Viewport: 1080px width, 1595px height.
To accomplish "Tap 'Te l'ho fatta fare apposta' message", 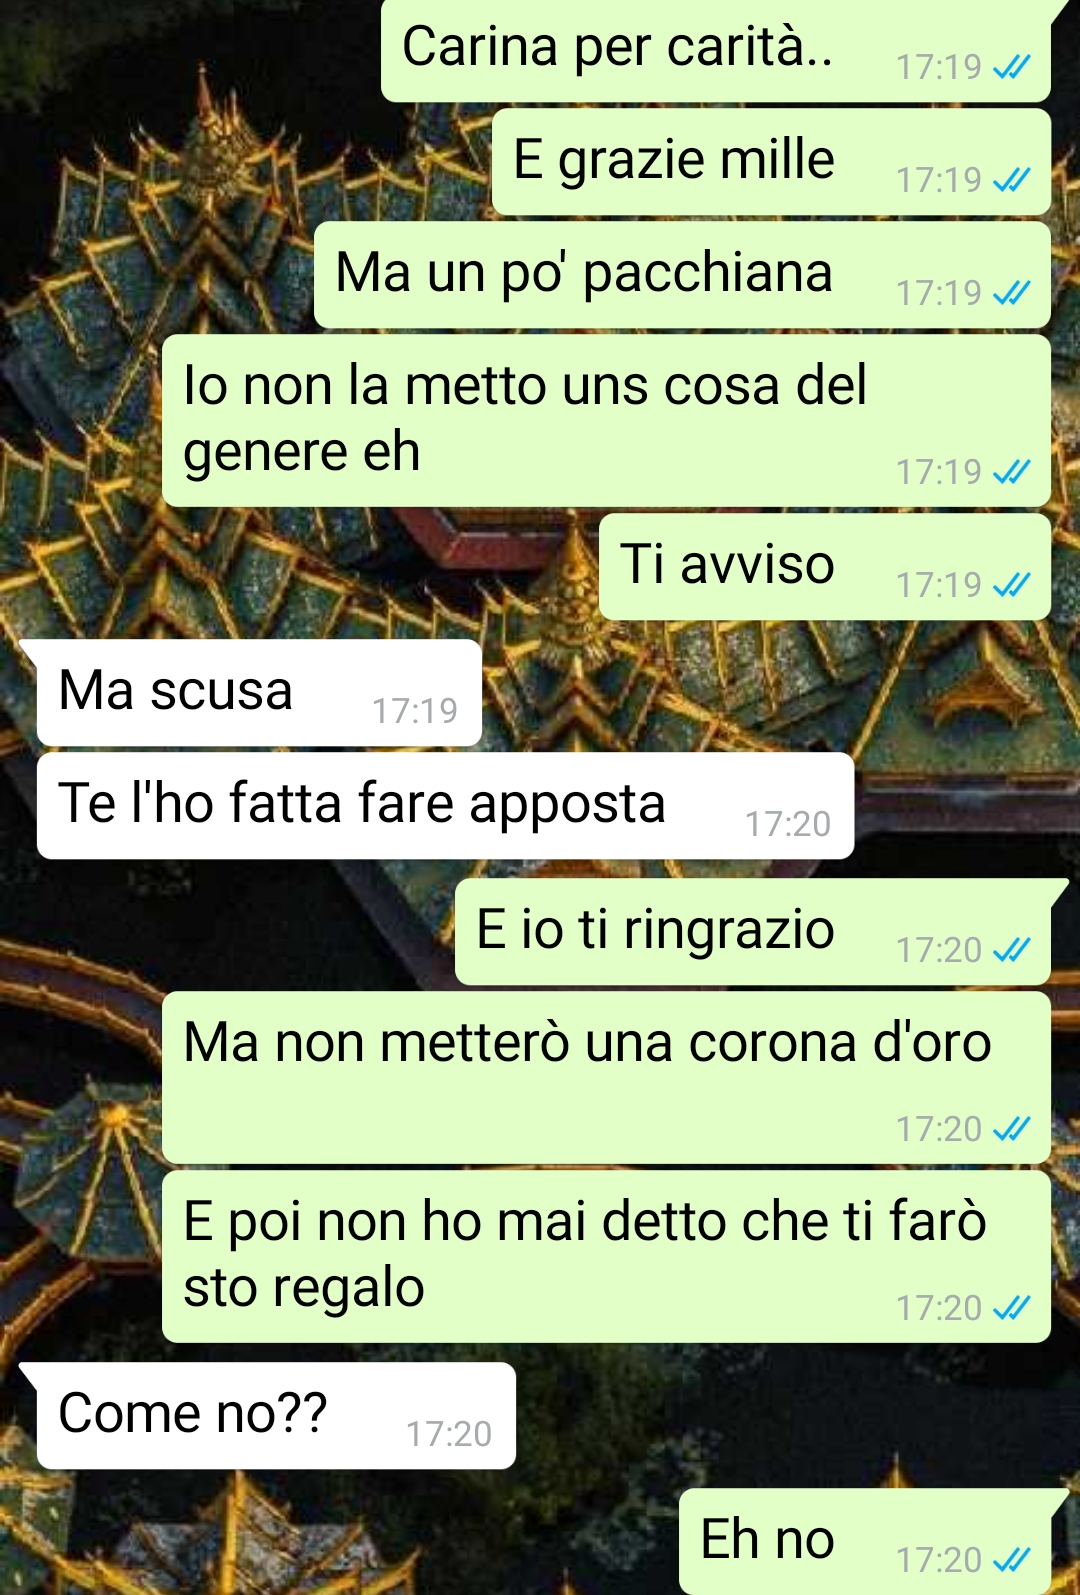I will [x=445, y=806].
